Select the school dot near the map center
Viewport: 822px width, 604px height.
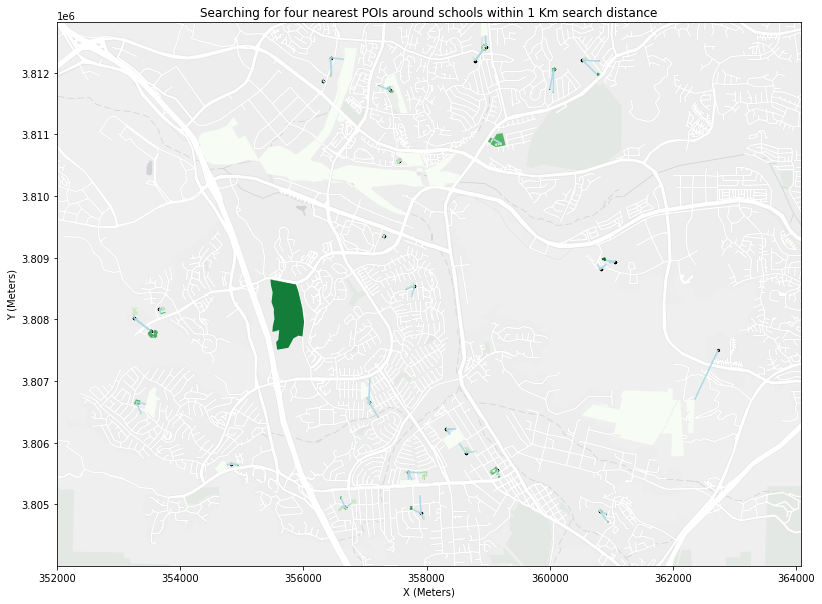pos(415,286)
